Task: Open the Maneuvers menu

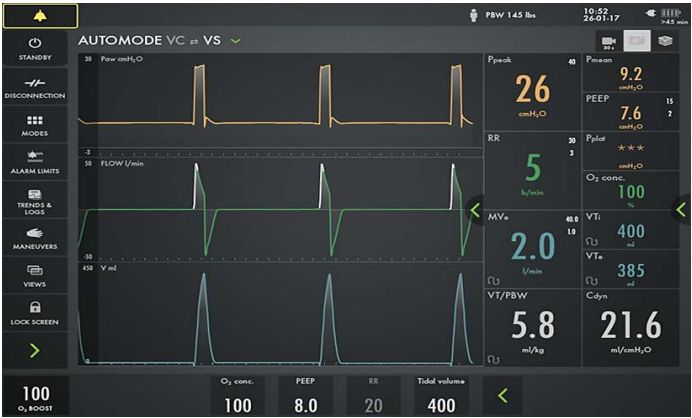Action: [x=35, y=239]
